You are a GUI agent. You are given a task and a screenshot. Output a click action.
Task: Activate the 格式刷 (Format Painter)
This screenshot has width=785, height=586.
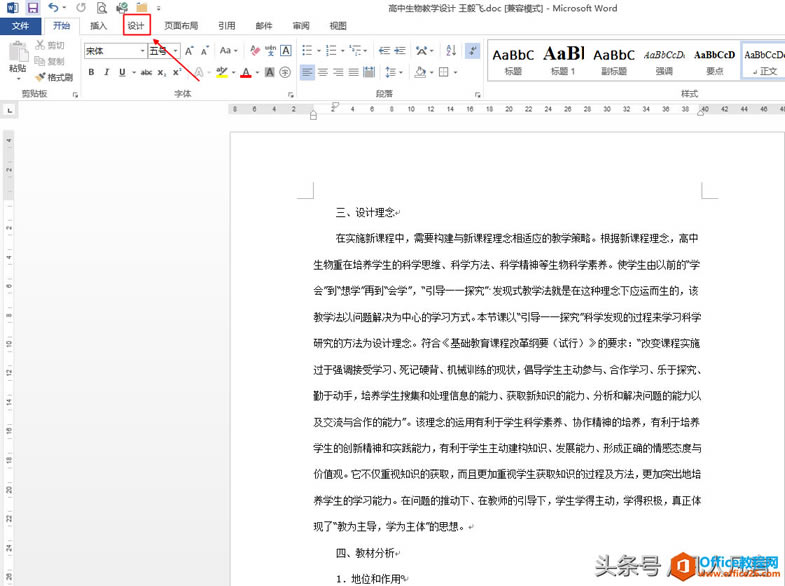point(55,77)
